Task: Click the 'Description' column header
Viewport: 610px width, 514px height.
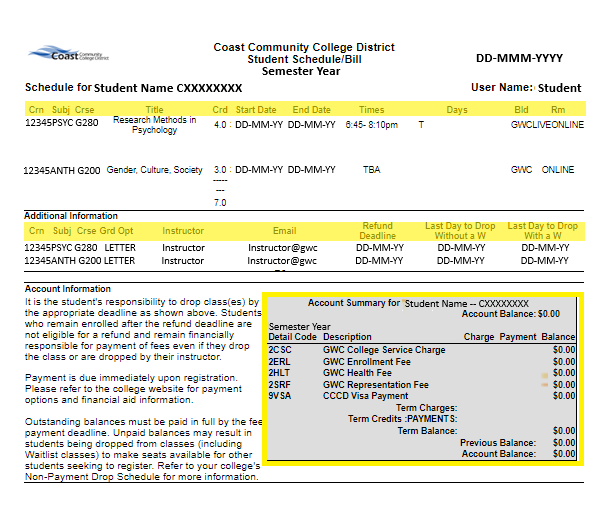Action: click(x=347, y=337)
